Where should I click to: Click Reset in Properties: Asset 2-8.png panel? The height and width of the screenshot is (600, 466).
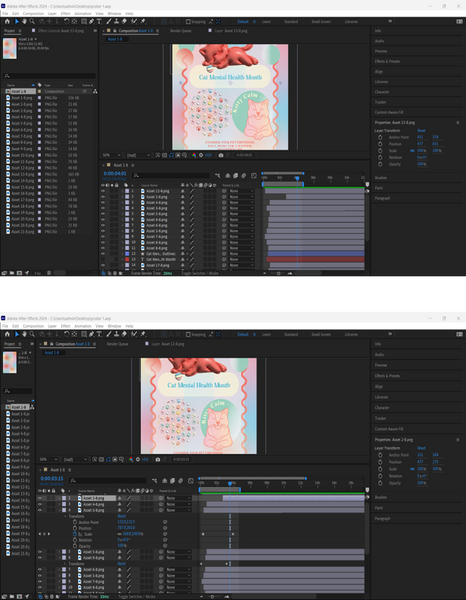tap(421, 448)
